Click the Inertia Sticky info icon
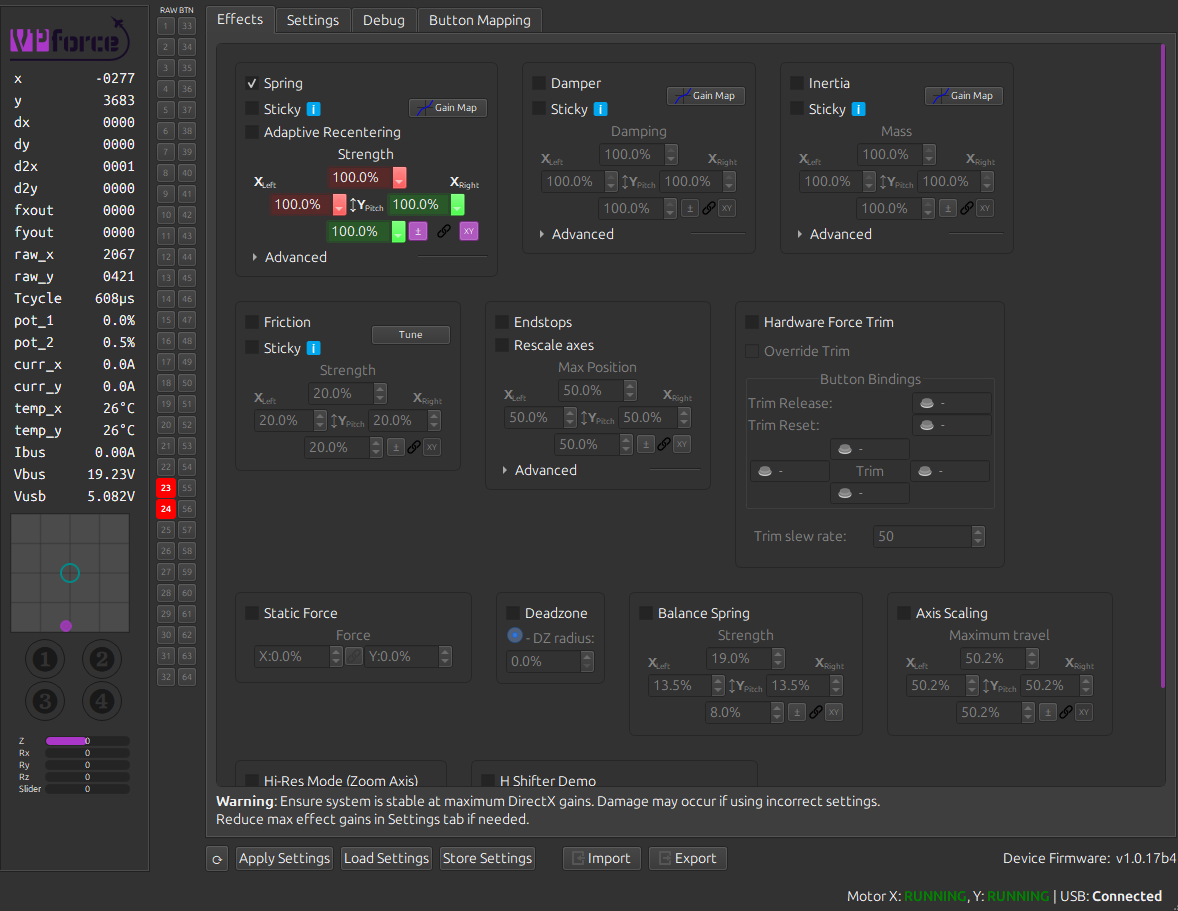 858,110
